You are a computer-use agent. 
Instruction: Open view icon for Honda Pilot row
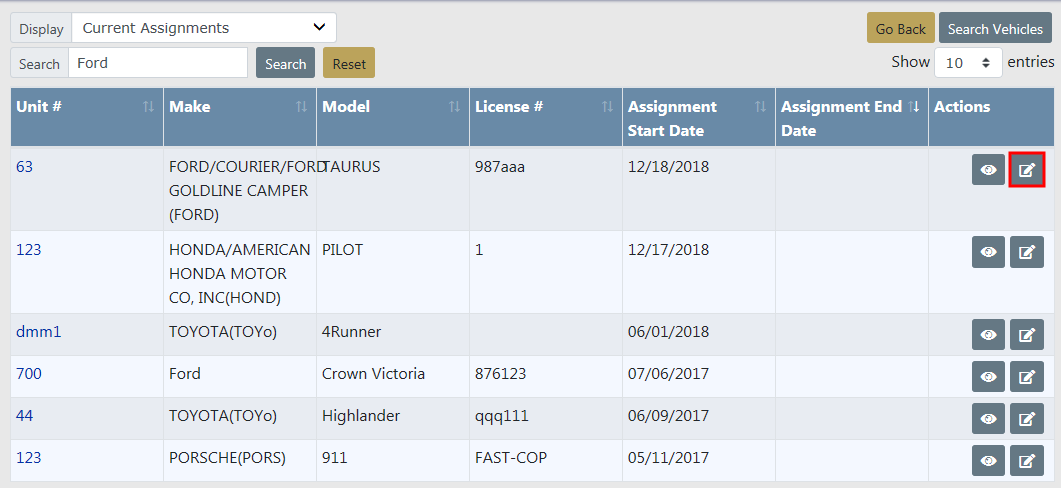point(988,252)
